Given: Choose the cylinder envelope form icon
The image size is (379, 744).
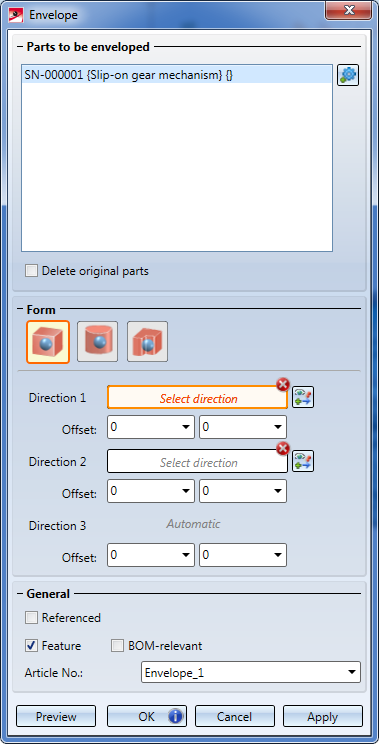Looking at the screenshot, I should tap(98, 342).
